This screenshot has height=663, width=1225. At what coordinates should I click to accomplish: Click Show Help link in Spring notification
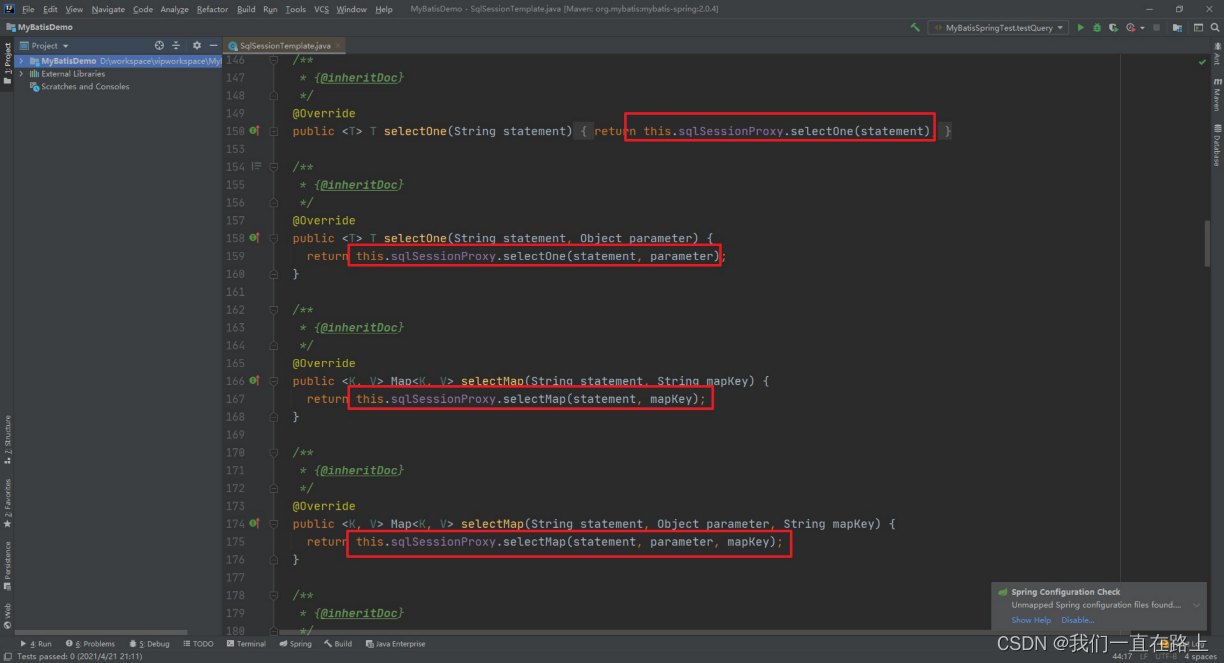click(x=1031, y=620)
